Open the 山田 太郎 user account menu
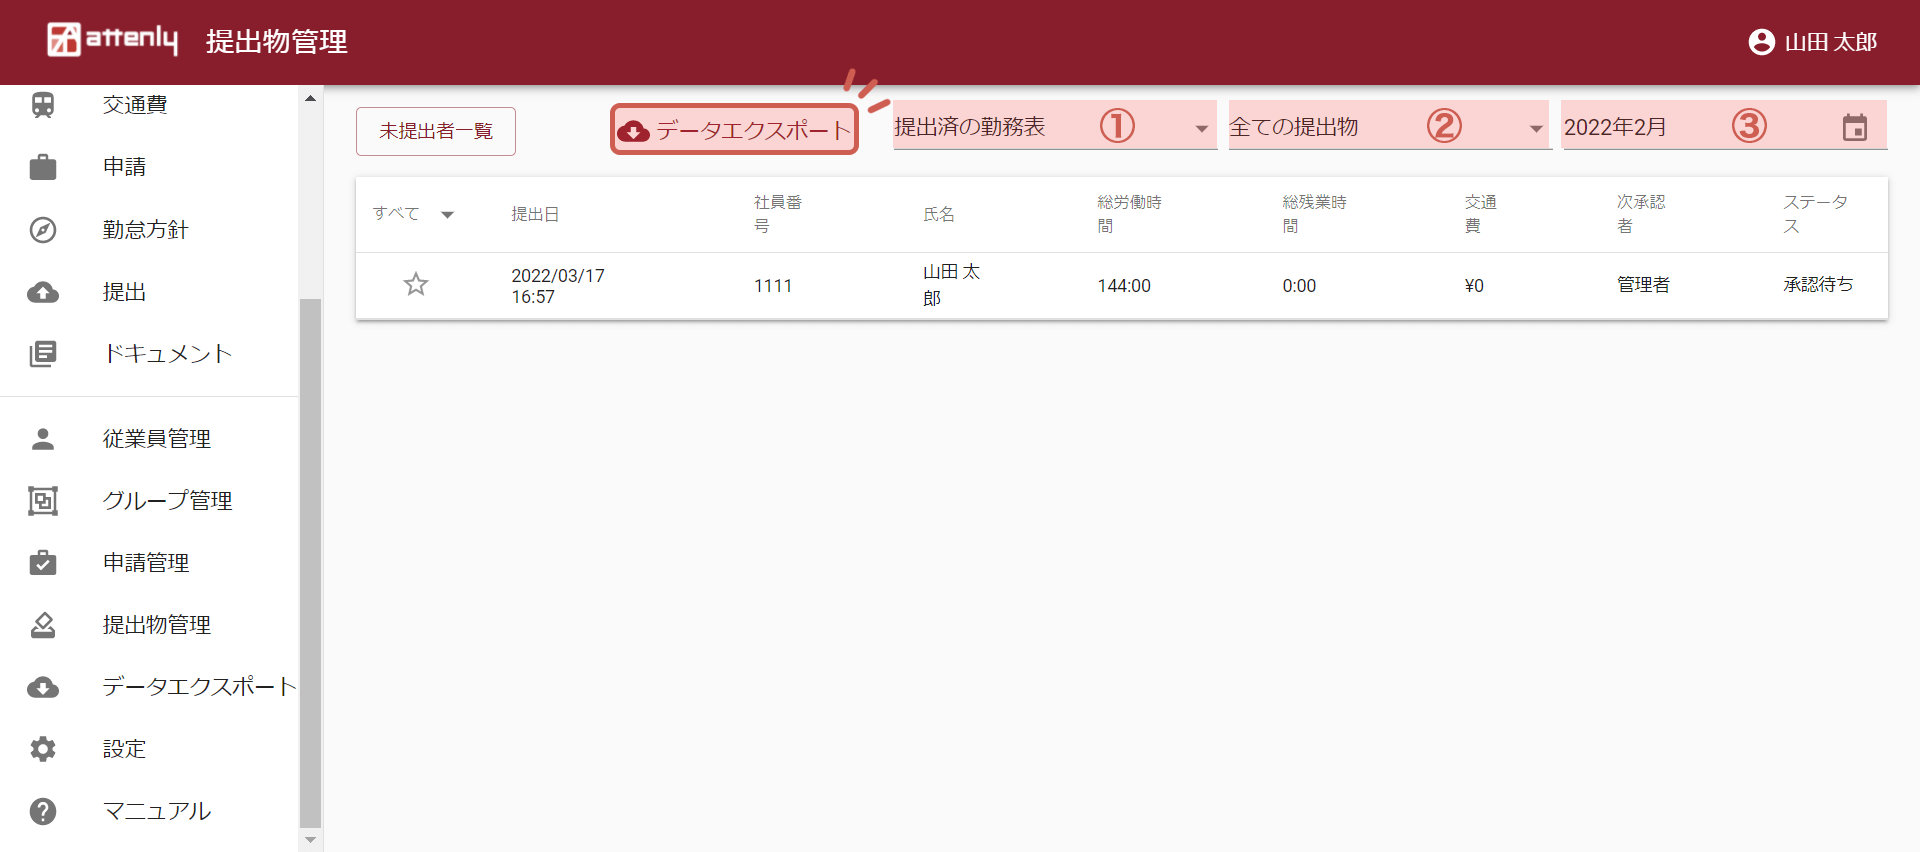1920x852 pixels. point(1812,42)
